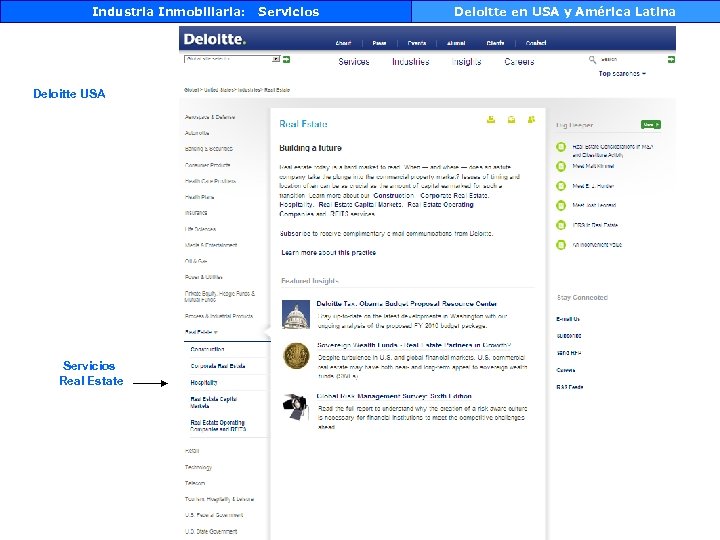The height and width of the screenshot is (540, 720).
Task: Click the RSS Feeds link
Action: point(570,387)
